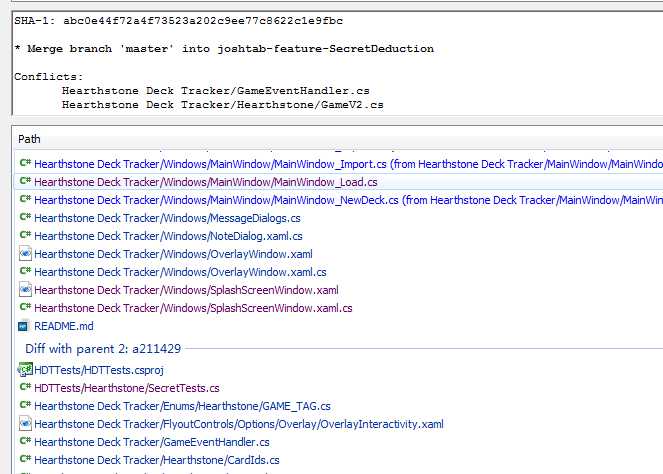Click the Merge branch 'master' message line
The width and height of the screenshot is (663, 474).
point(224,49)
